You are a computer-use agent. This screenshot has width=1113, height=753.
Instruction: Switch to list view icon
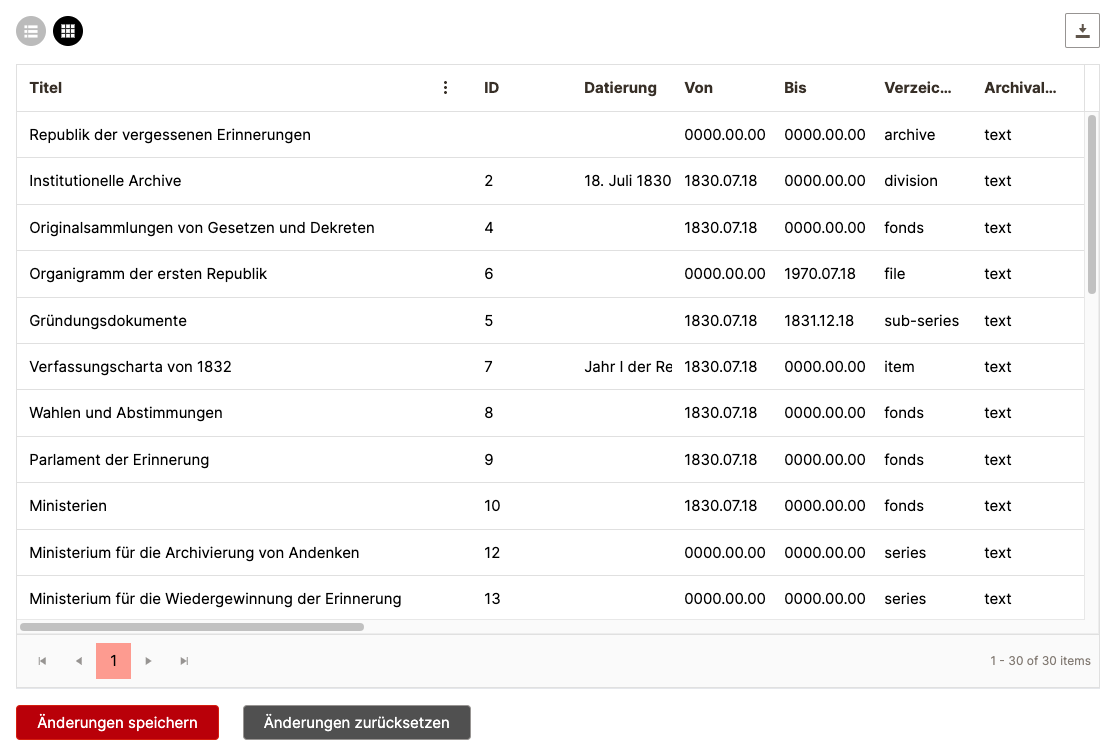[x=31, y=31]
